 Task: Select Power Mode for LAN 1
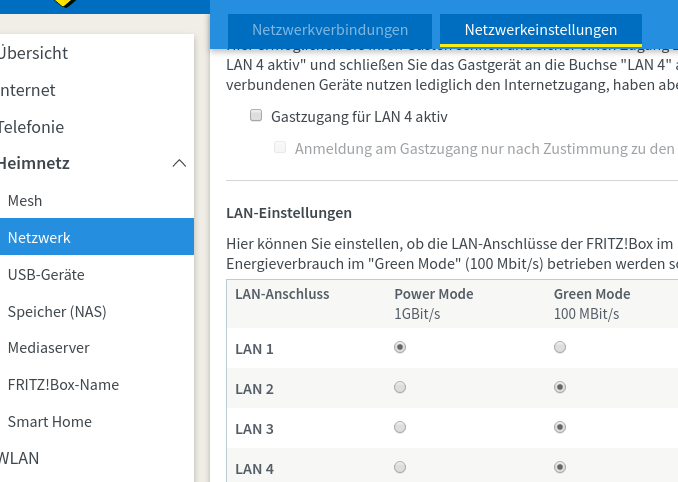400,347
